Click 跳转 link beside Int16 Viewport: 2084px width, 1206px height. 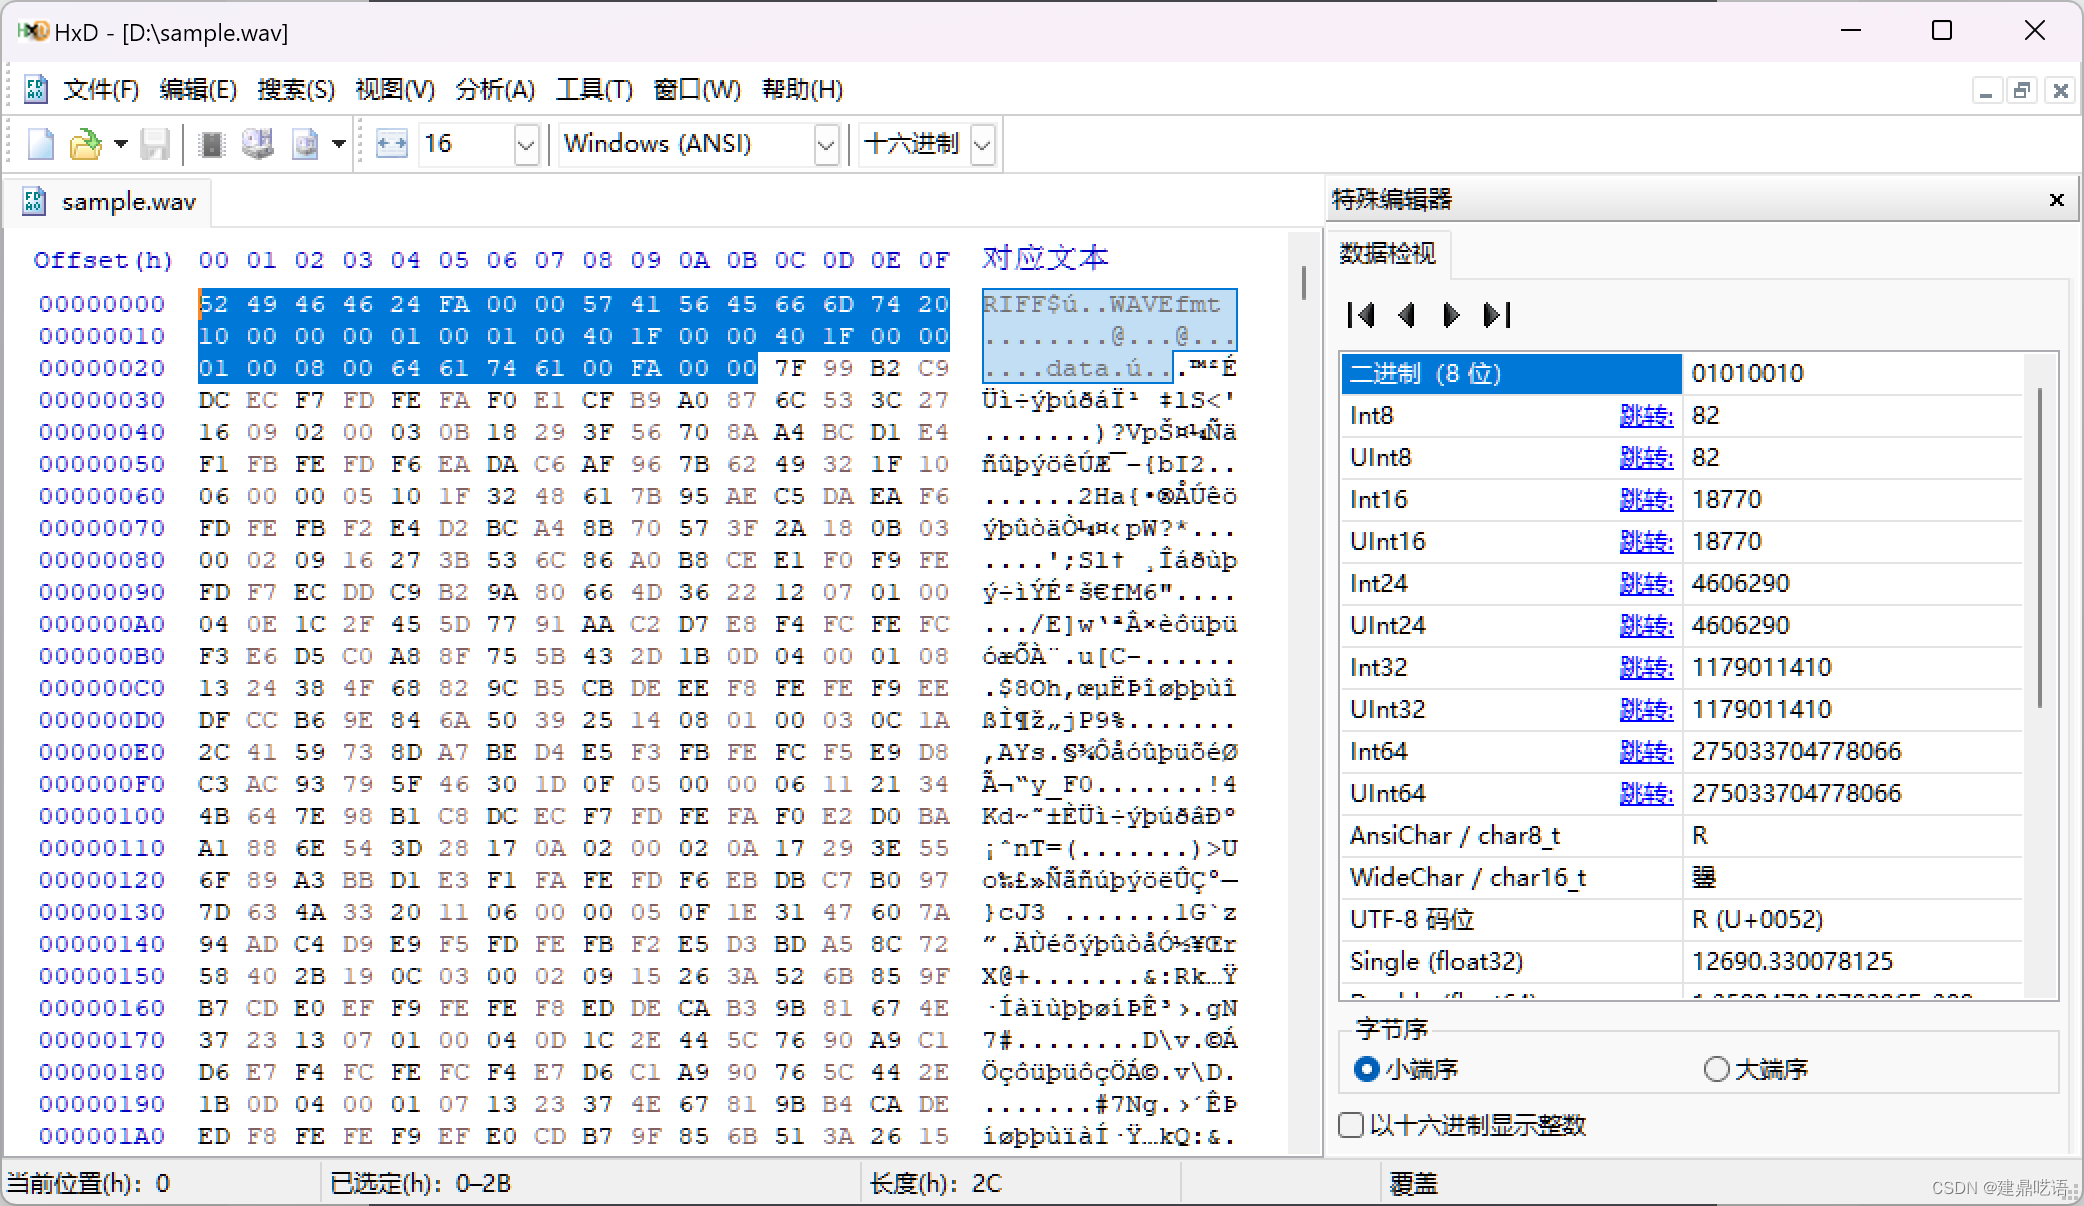[x=1645, y=500]
